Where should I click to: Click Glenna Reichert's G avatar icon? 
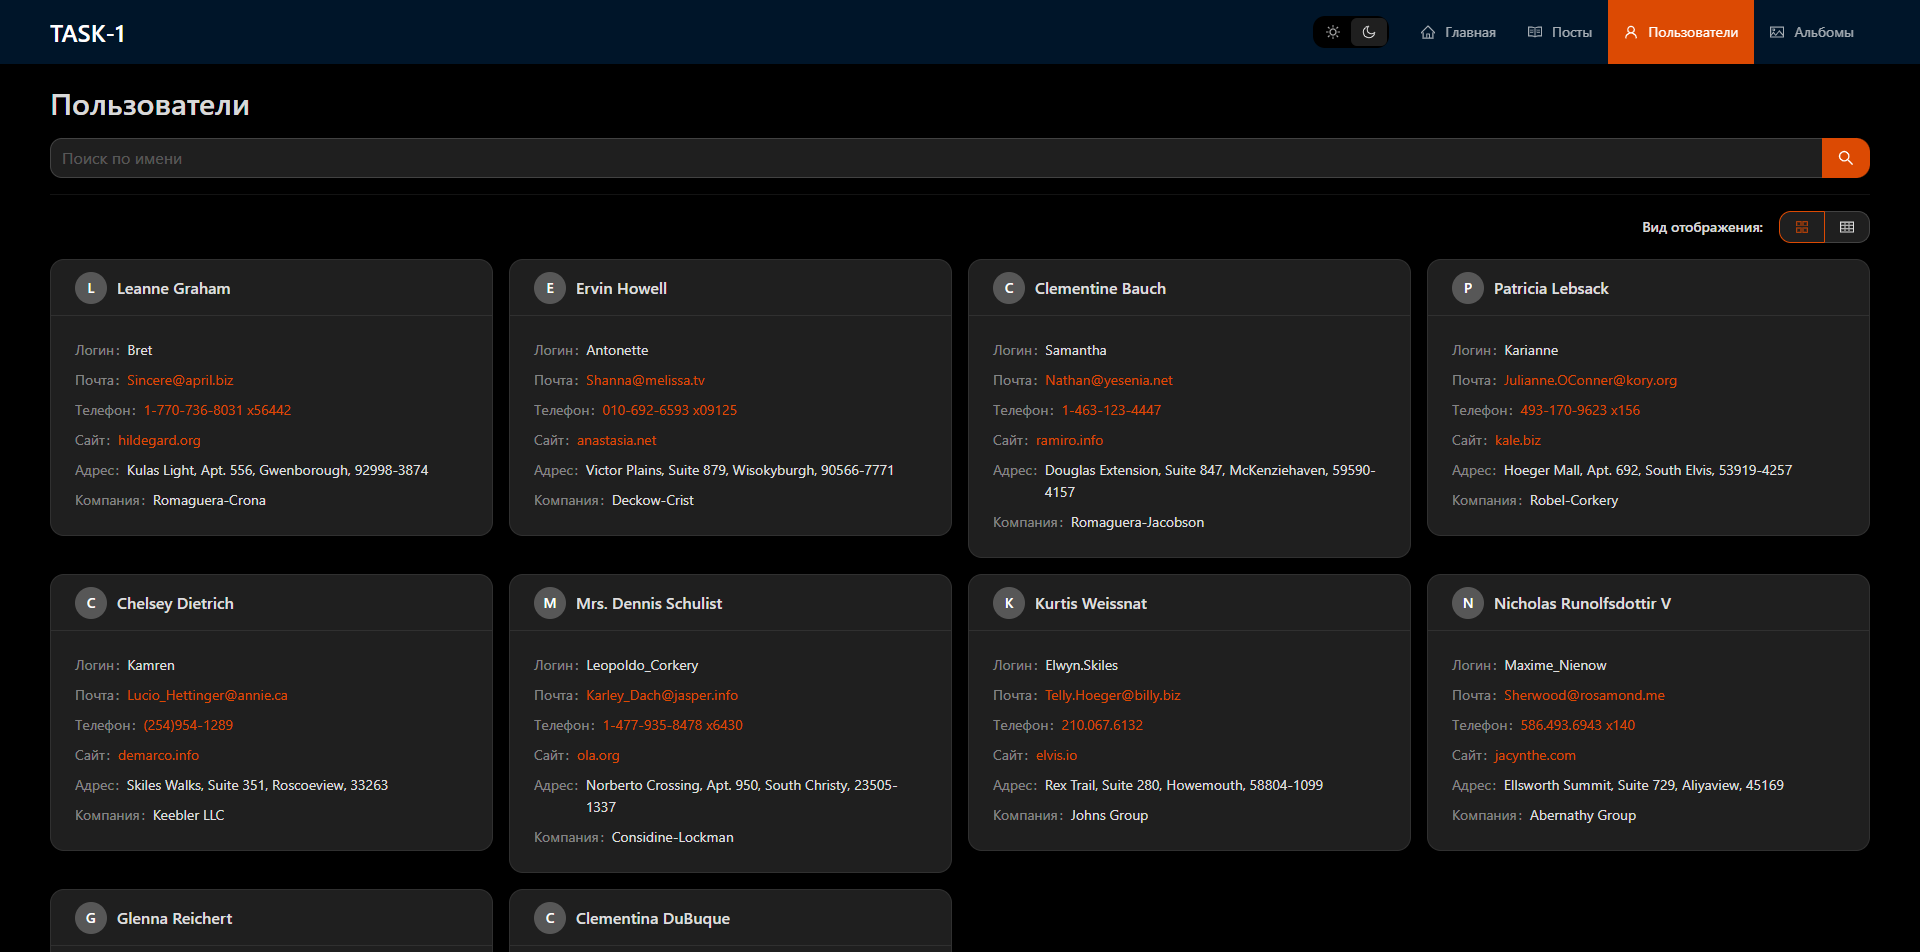pos(91,918)
